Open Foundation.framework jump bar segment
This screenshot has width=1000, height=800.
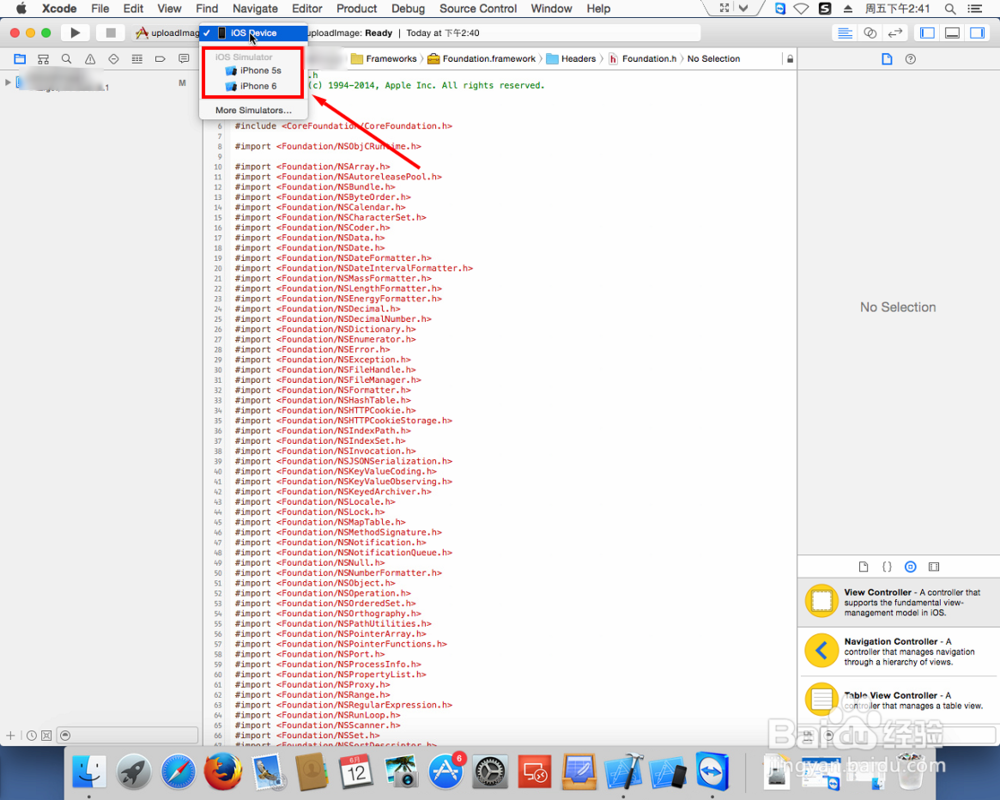pos(482,59)
